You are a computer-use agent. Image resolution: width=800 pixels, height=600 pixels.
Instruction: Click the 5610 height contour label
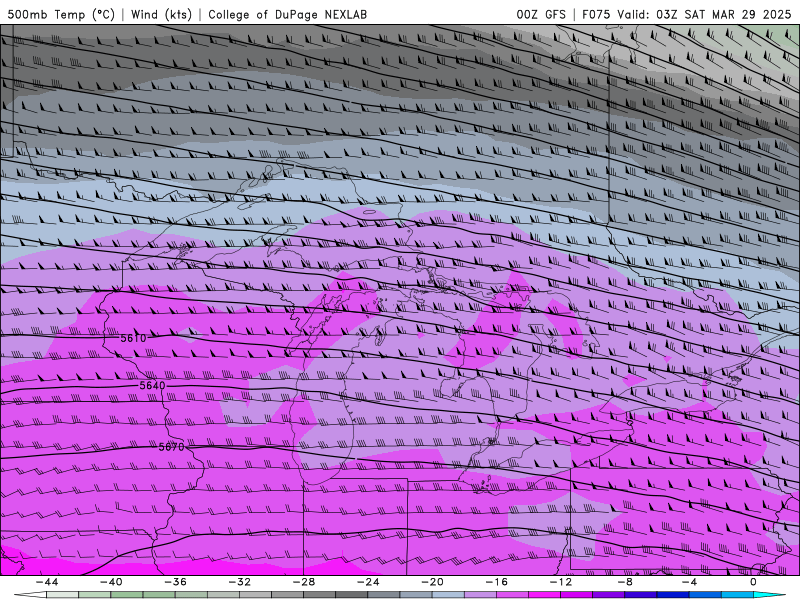tap(133, 338)
